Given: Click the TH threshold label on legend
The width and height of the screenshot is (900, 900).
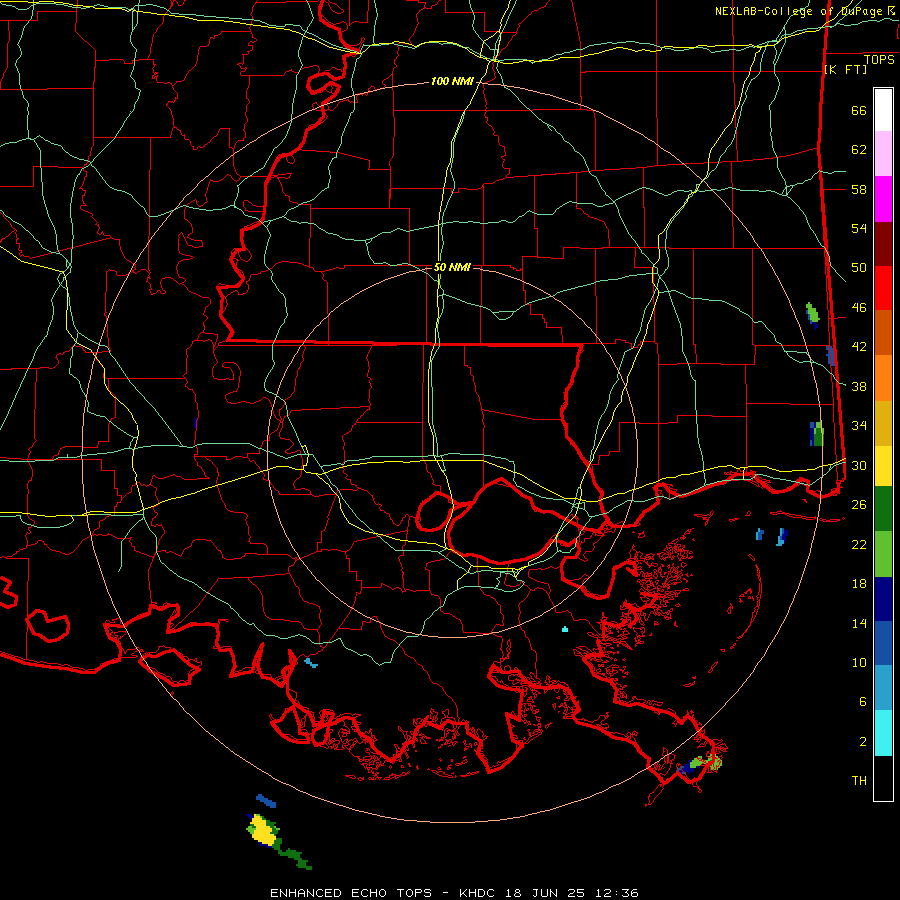Looking at the screenshot, I should click(x=859, y=781).
